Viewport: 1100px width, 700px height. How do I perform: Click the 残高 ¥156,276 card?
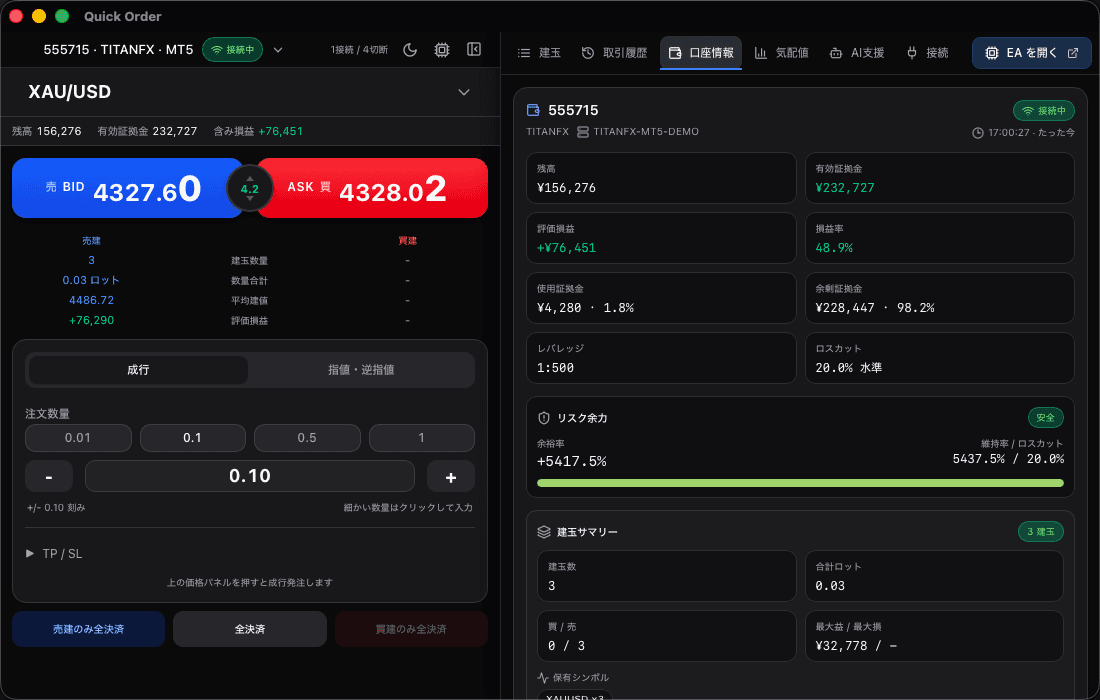pos(662,178)
